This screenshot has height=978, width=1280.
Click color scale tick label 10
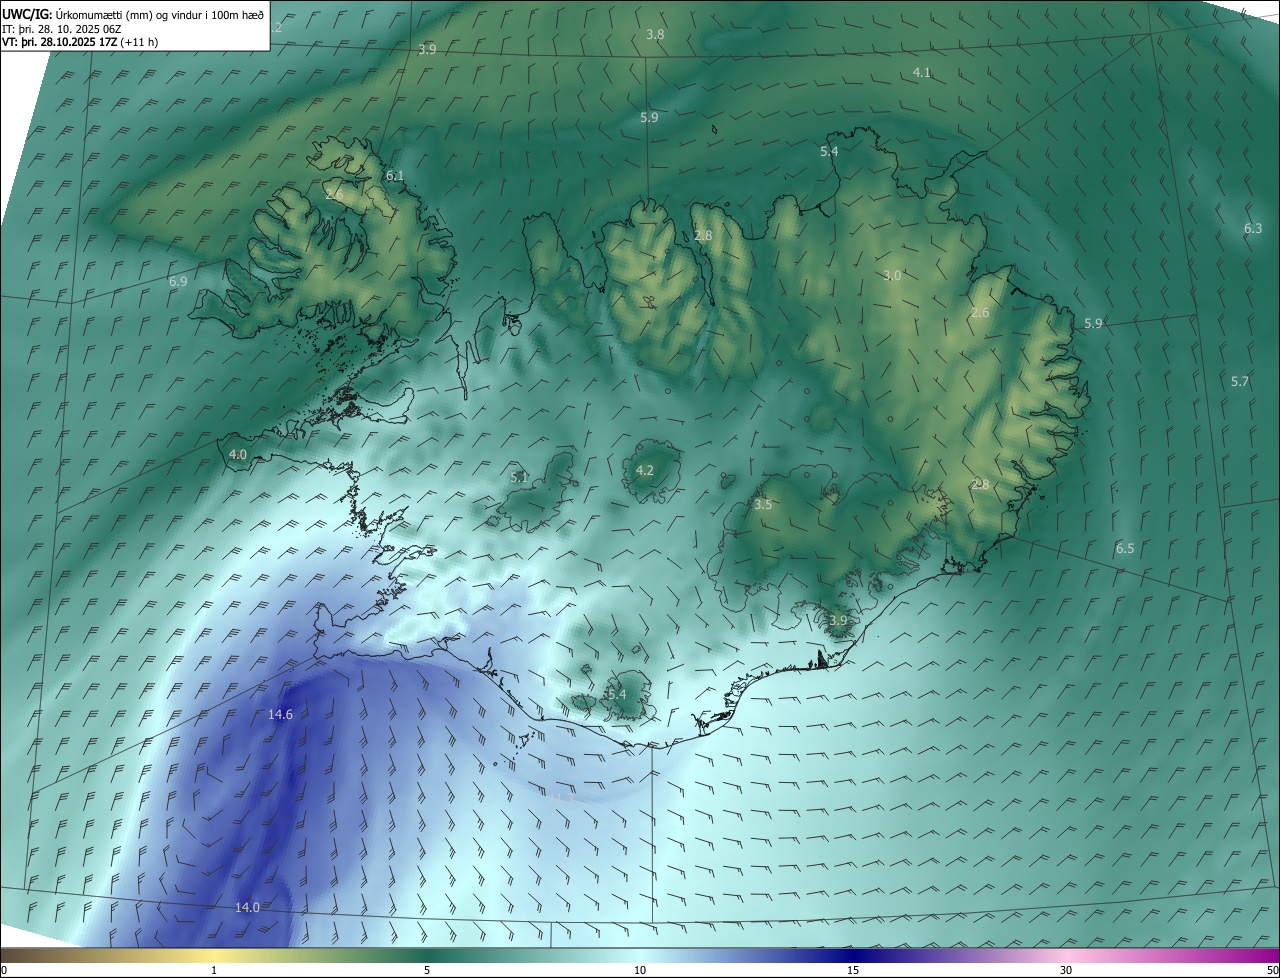tap(640, 970)
